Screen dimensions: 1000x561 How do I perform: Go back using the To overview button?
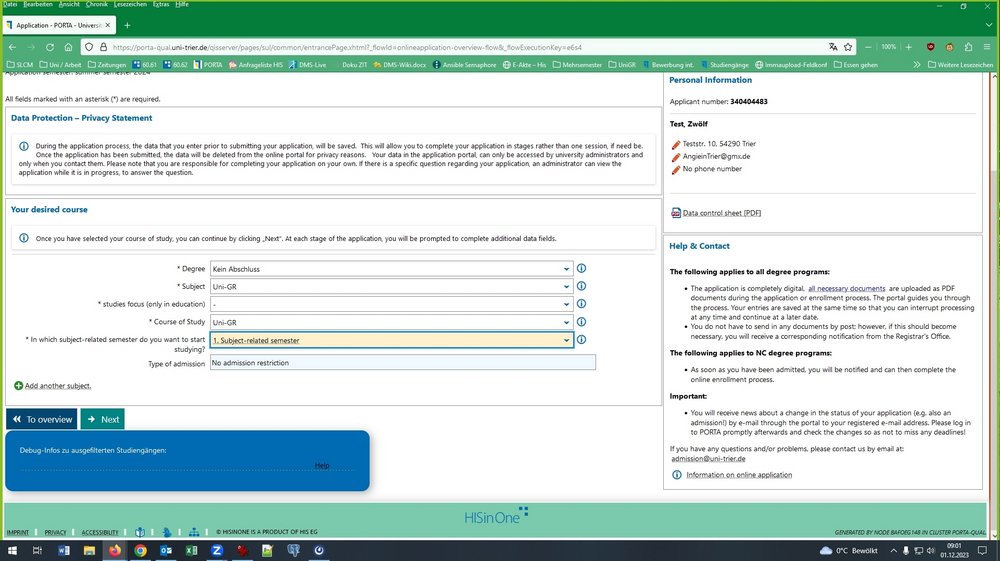[x=41, y=420]
